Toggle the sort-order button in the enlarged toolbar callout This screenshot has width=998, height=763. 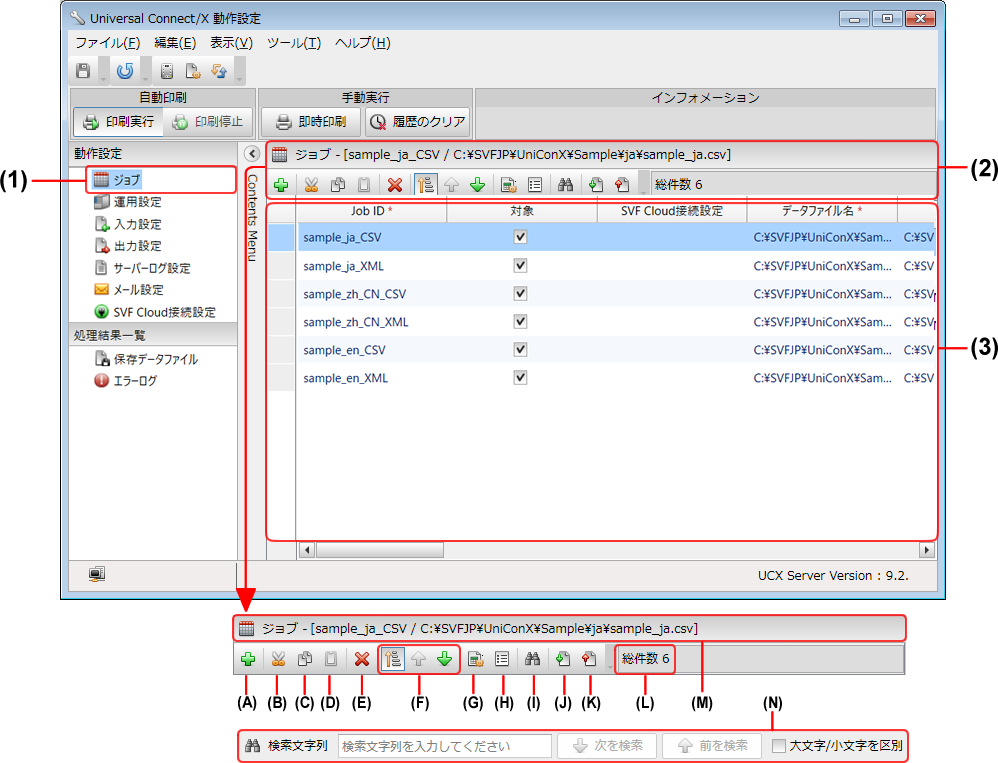(x=393, y=659)
